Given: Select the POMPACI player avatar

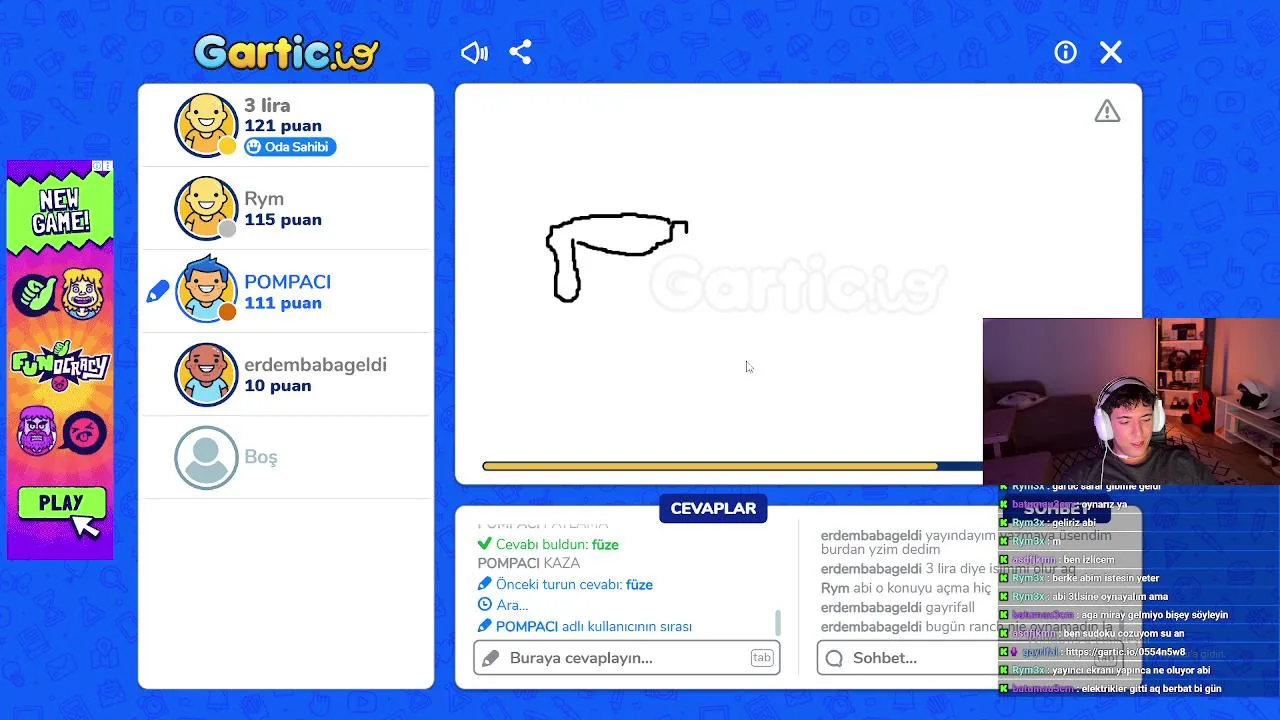Looking at the screenshot, I should click(x=206, y=291).
